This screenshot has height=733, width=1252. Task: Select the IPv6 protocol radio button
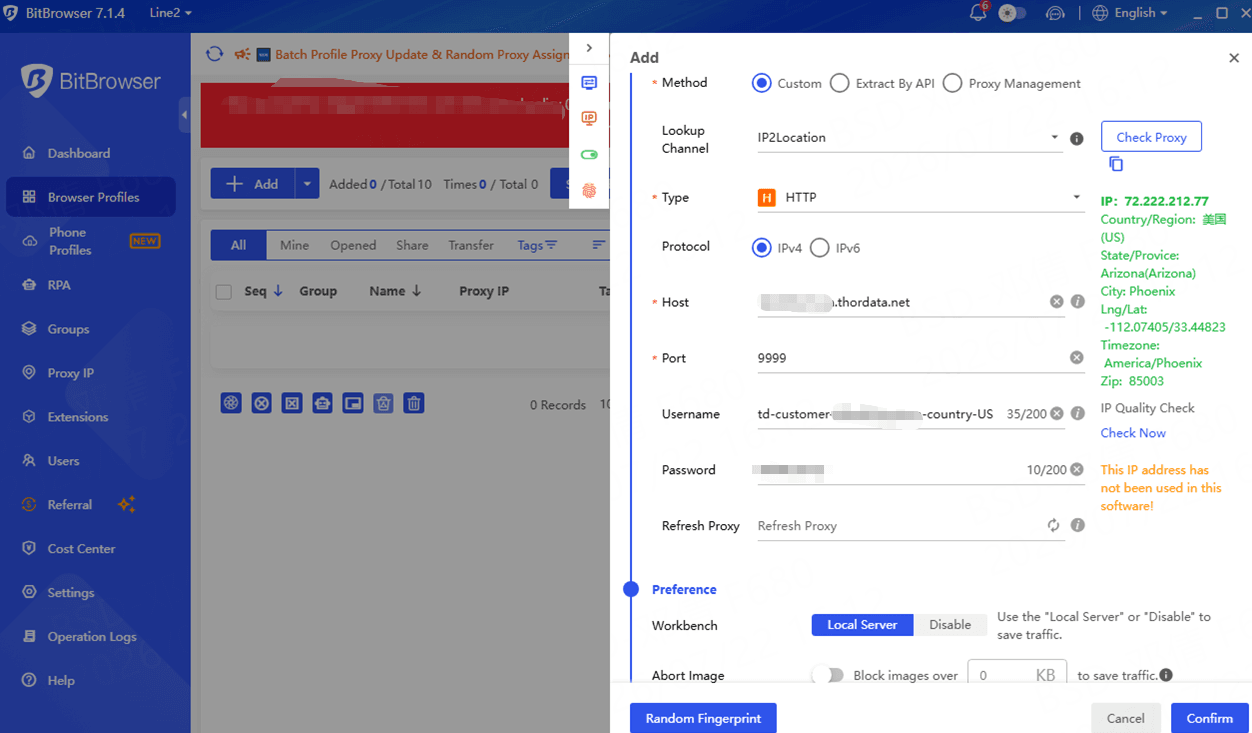pos(819,248)
